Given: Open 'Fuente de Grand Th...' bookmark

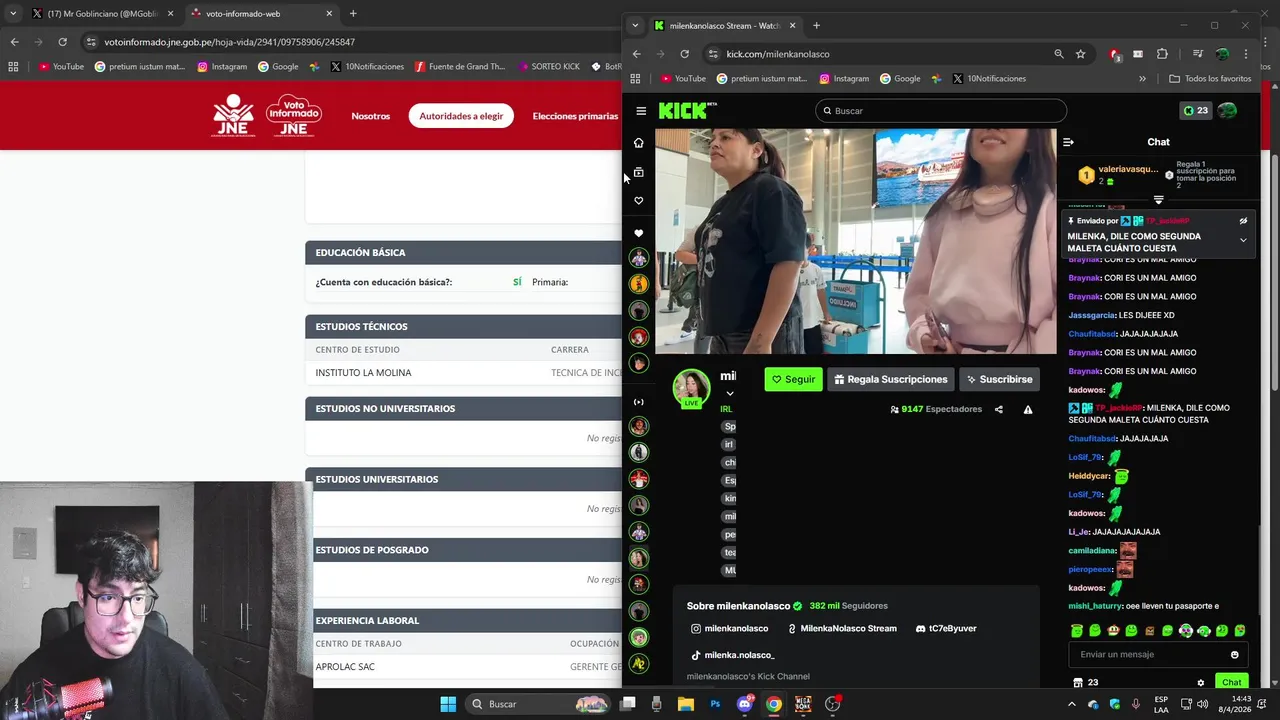Looking at the screenshot, I should pyautogui.click(x=458, y=67).
